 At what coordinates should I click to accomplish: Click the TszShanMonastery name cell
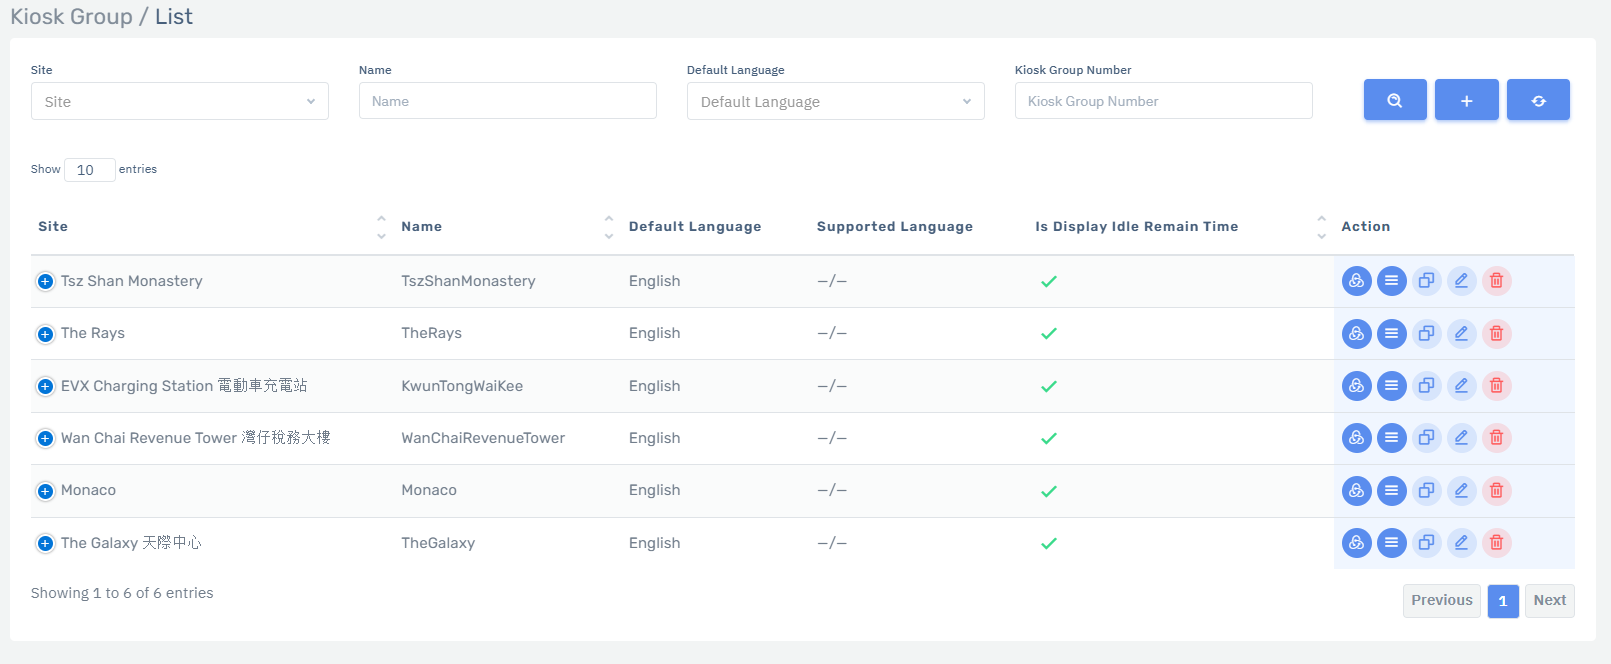[x=468, y=281]
